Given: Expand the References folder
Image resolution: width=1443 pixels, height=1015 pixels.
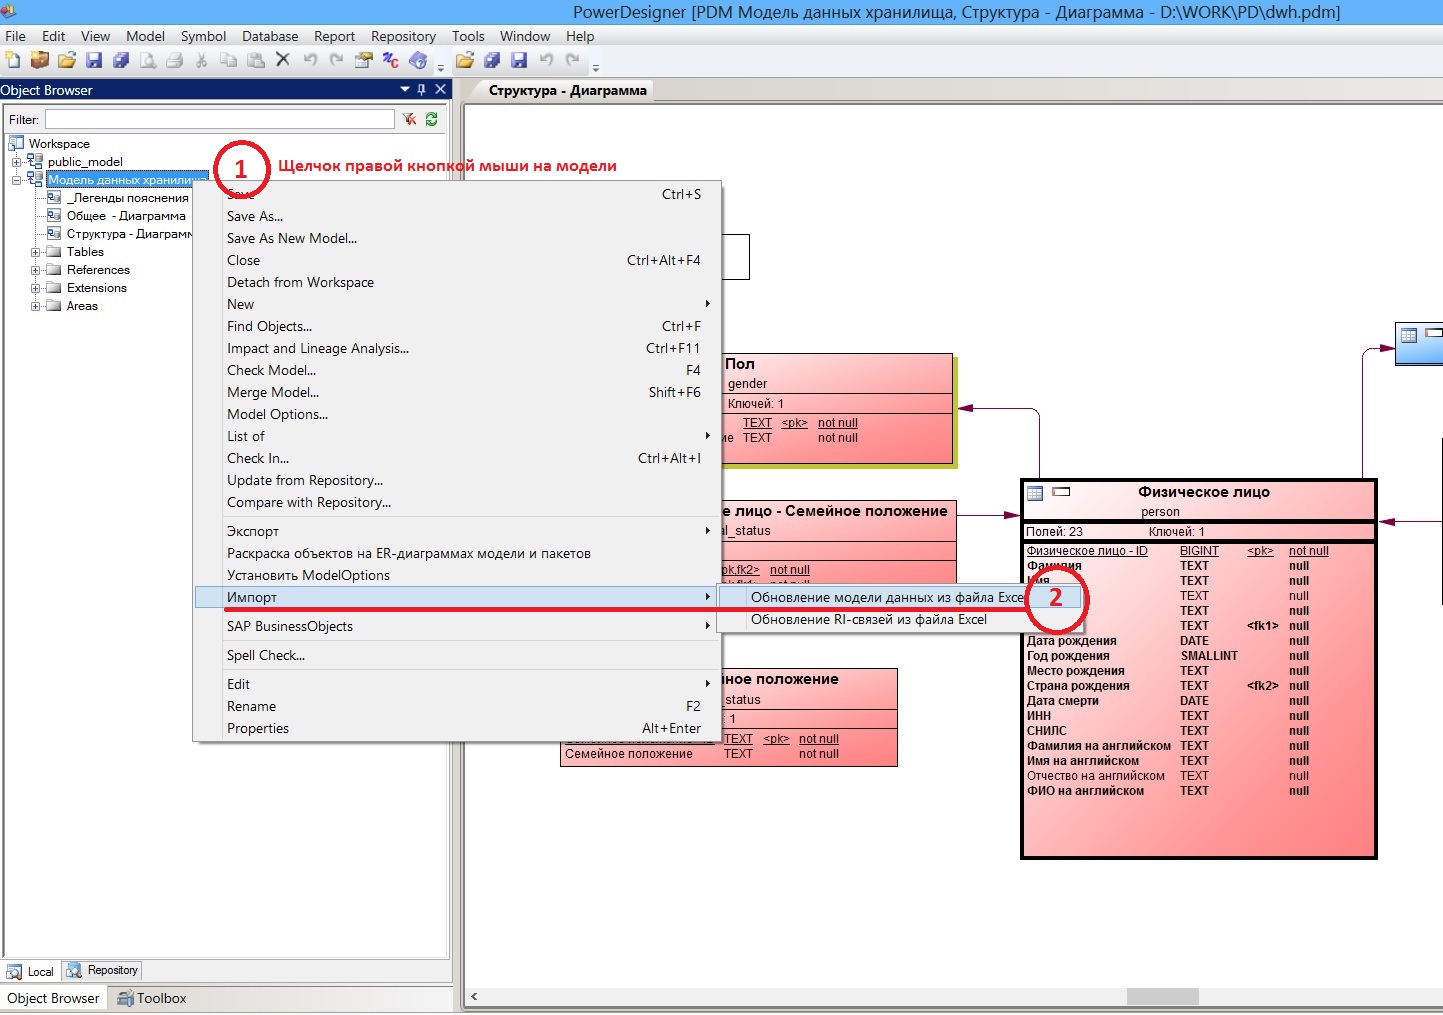Looking at the screenshot, I should point(36,270).
